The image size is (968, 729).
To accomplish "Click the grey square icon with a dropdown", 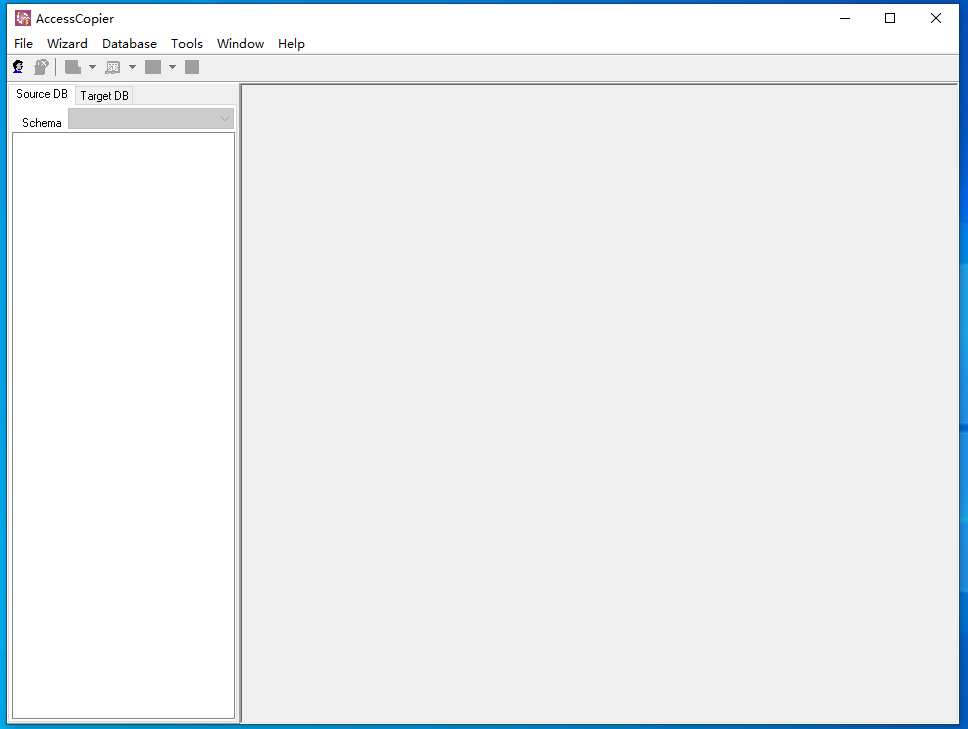I will pos(153,67).
